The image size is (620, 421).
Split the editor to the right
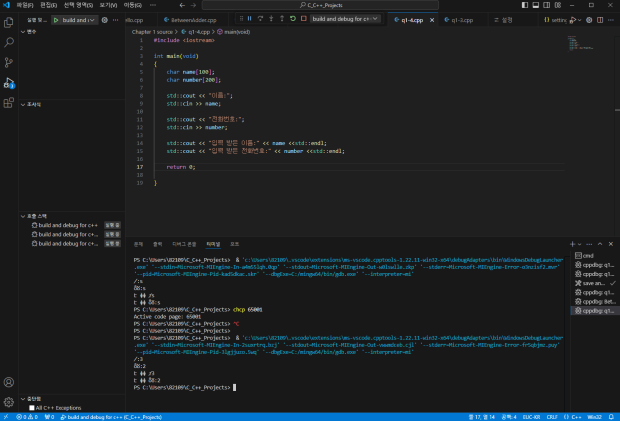[x=600, y=20]
